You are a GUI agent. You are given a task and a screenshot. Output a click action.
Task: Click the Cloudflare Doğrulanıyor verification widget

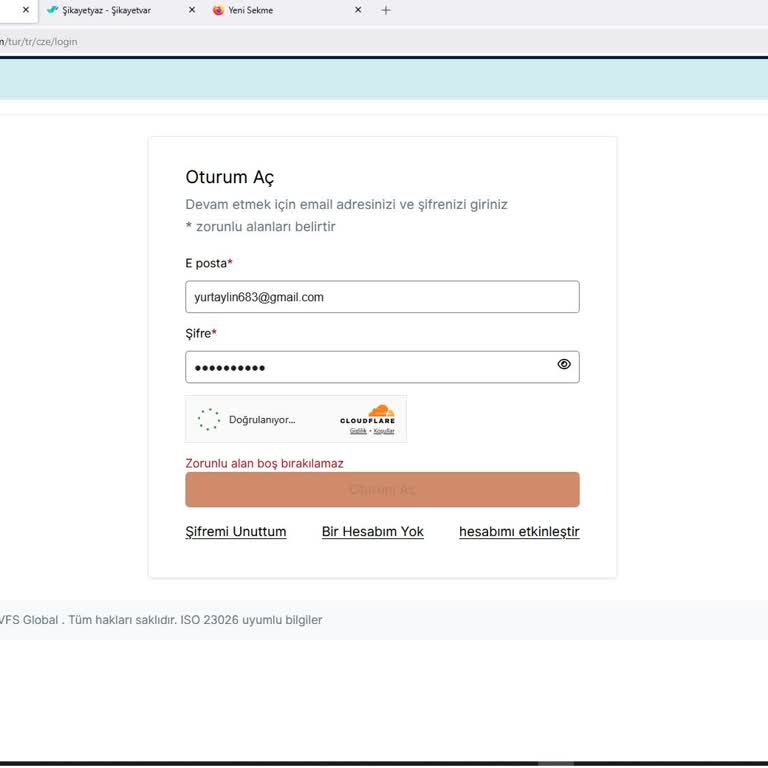point(296,419)
